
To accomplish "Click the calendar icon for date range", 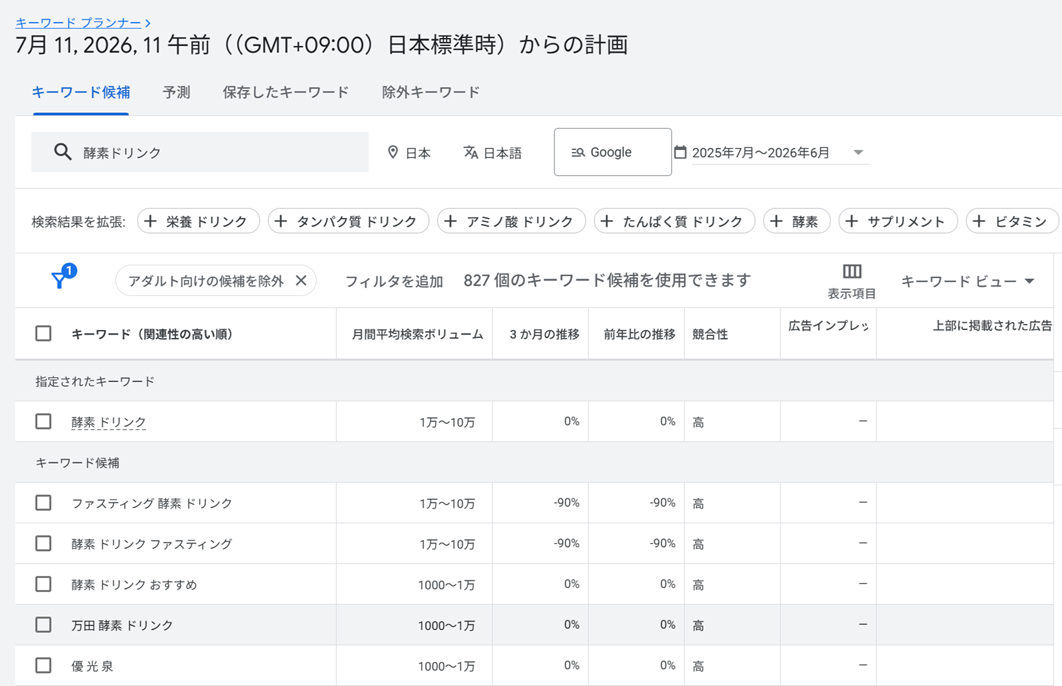I will [x=680, y=152].
